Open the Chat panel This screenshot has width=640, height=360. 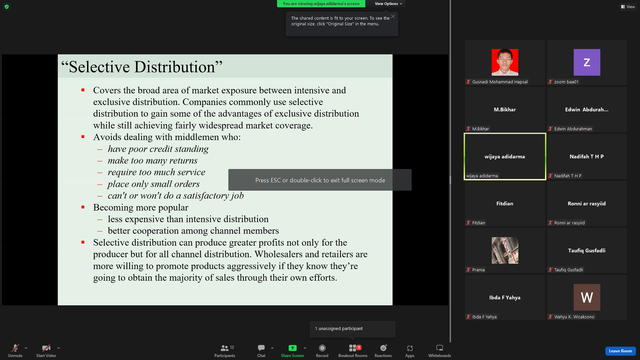261,350
